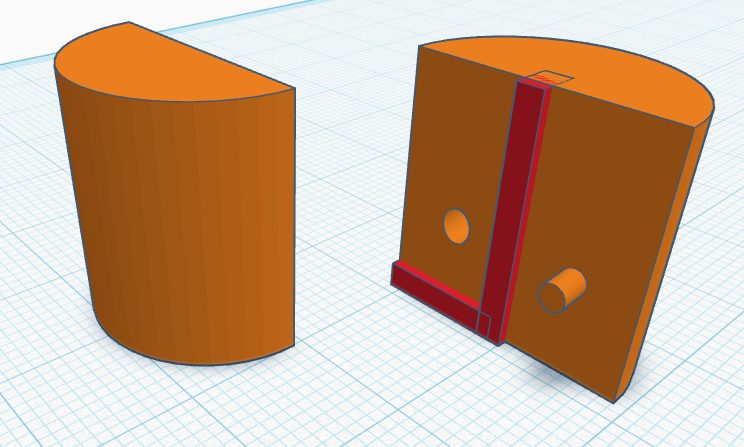The image size is (744, 447).
Task: Click the small red outlined square on top
Action: pos(551,78)
